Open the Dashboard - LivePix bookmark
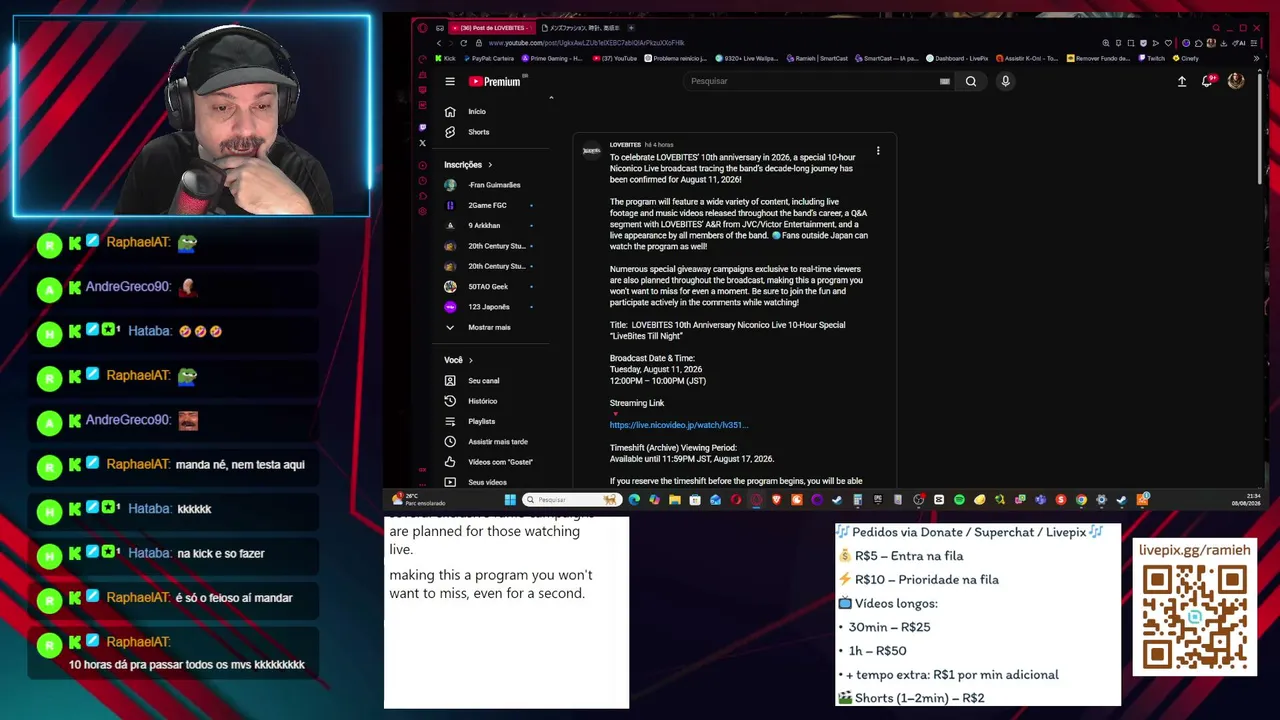The width and height of the screenshot is (1280, 720). (x=957, y=58)
